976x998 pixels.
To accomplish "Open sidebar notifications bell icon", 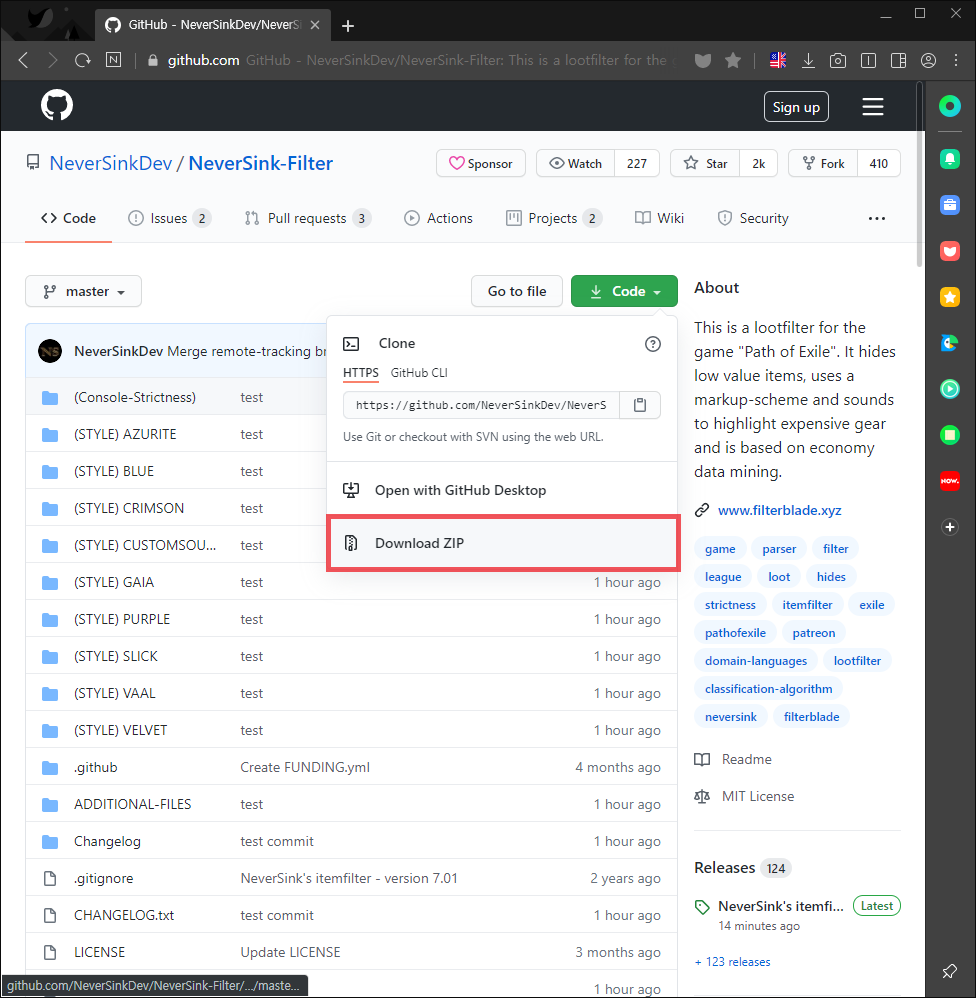I will click(949, 158).
